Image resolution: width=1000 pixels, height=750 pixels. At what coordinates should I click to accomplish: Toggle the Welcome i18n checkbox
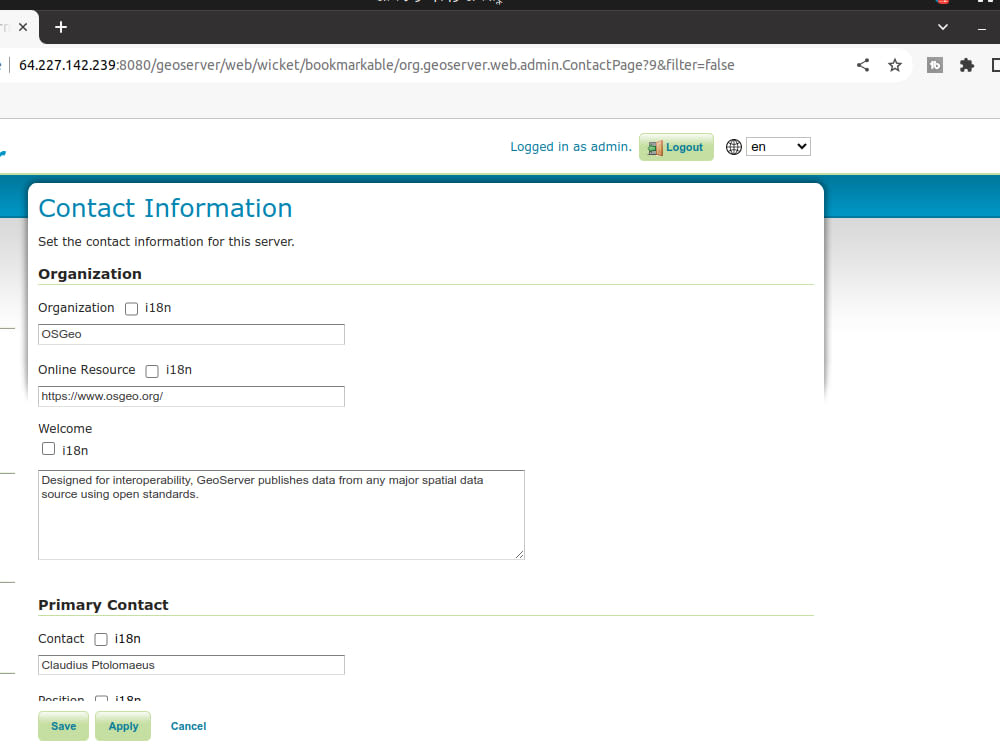48,449
